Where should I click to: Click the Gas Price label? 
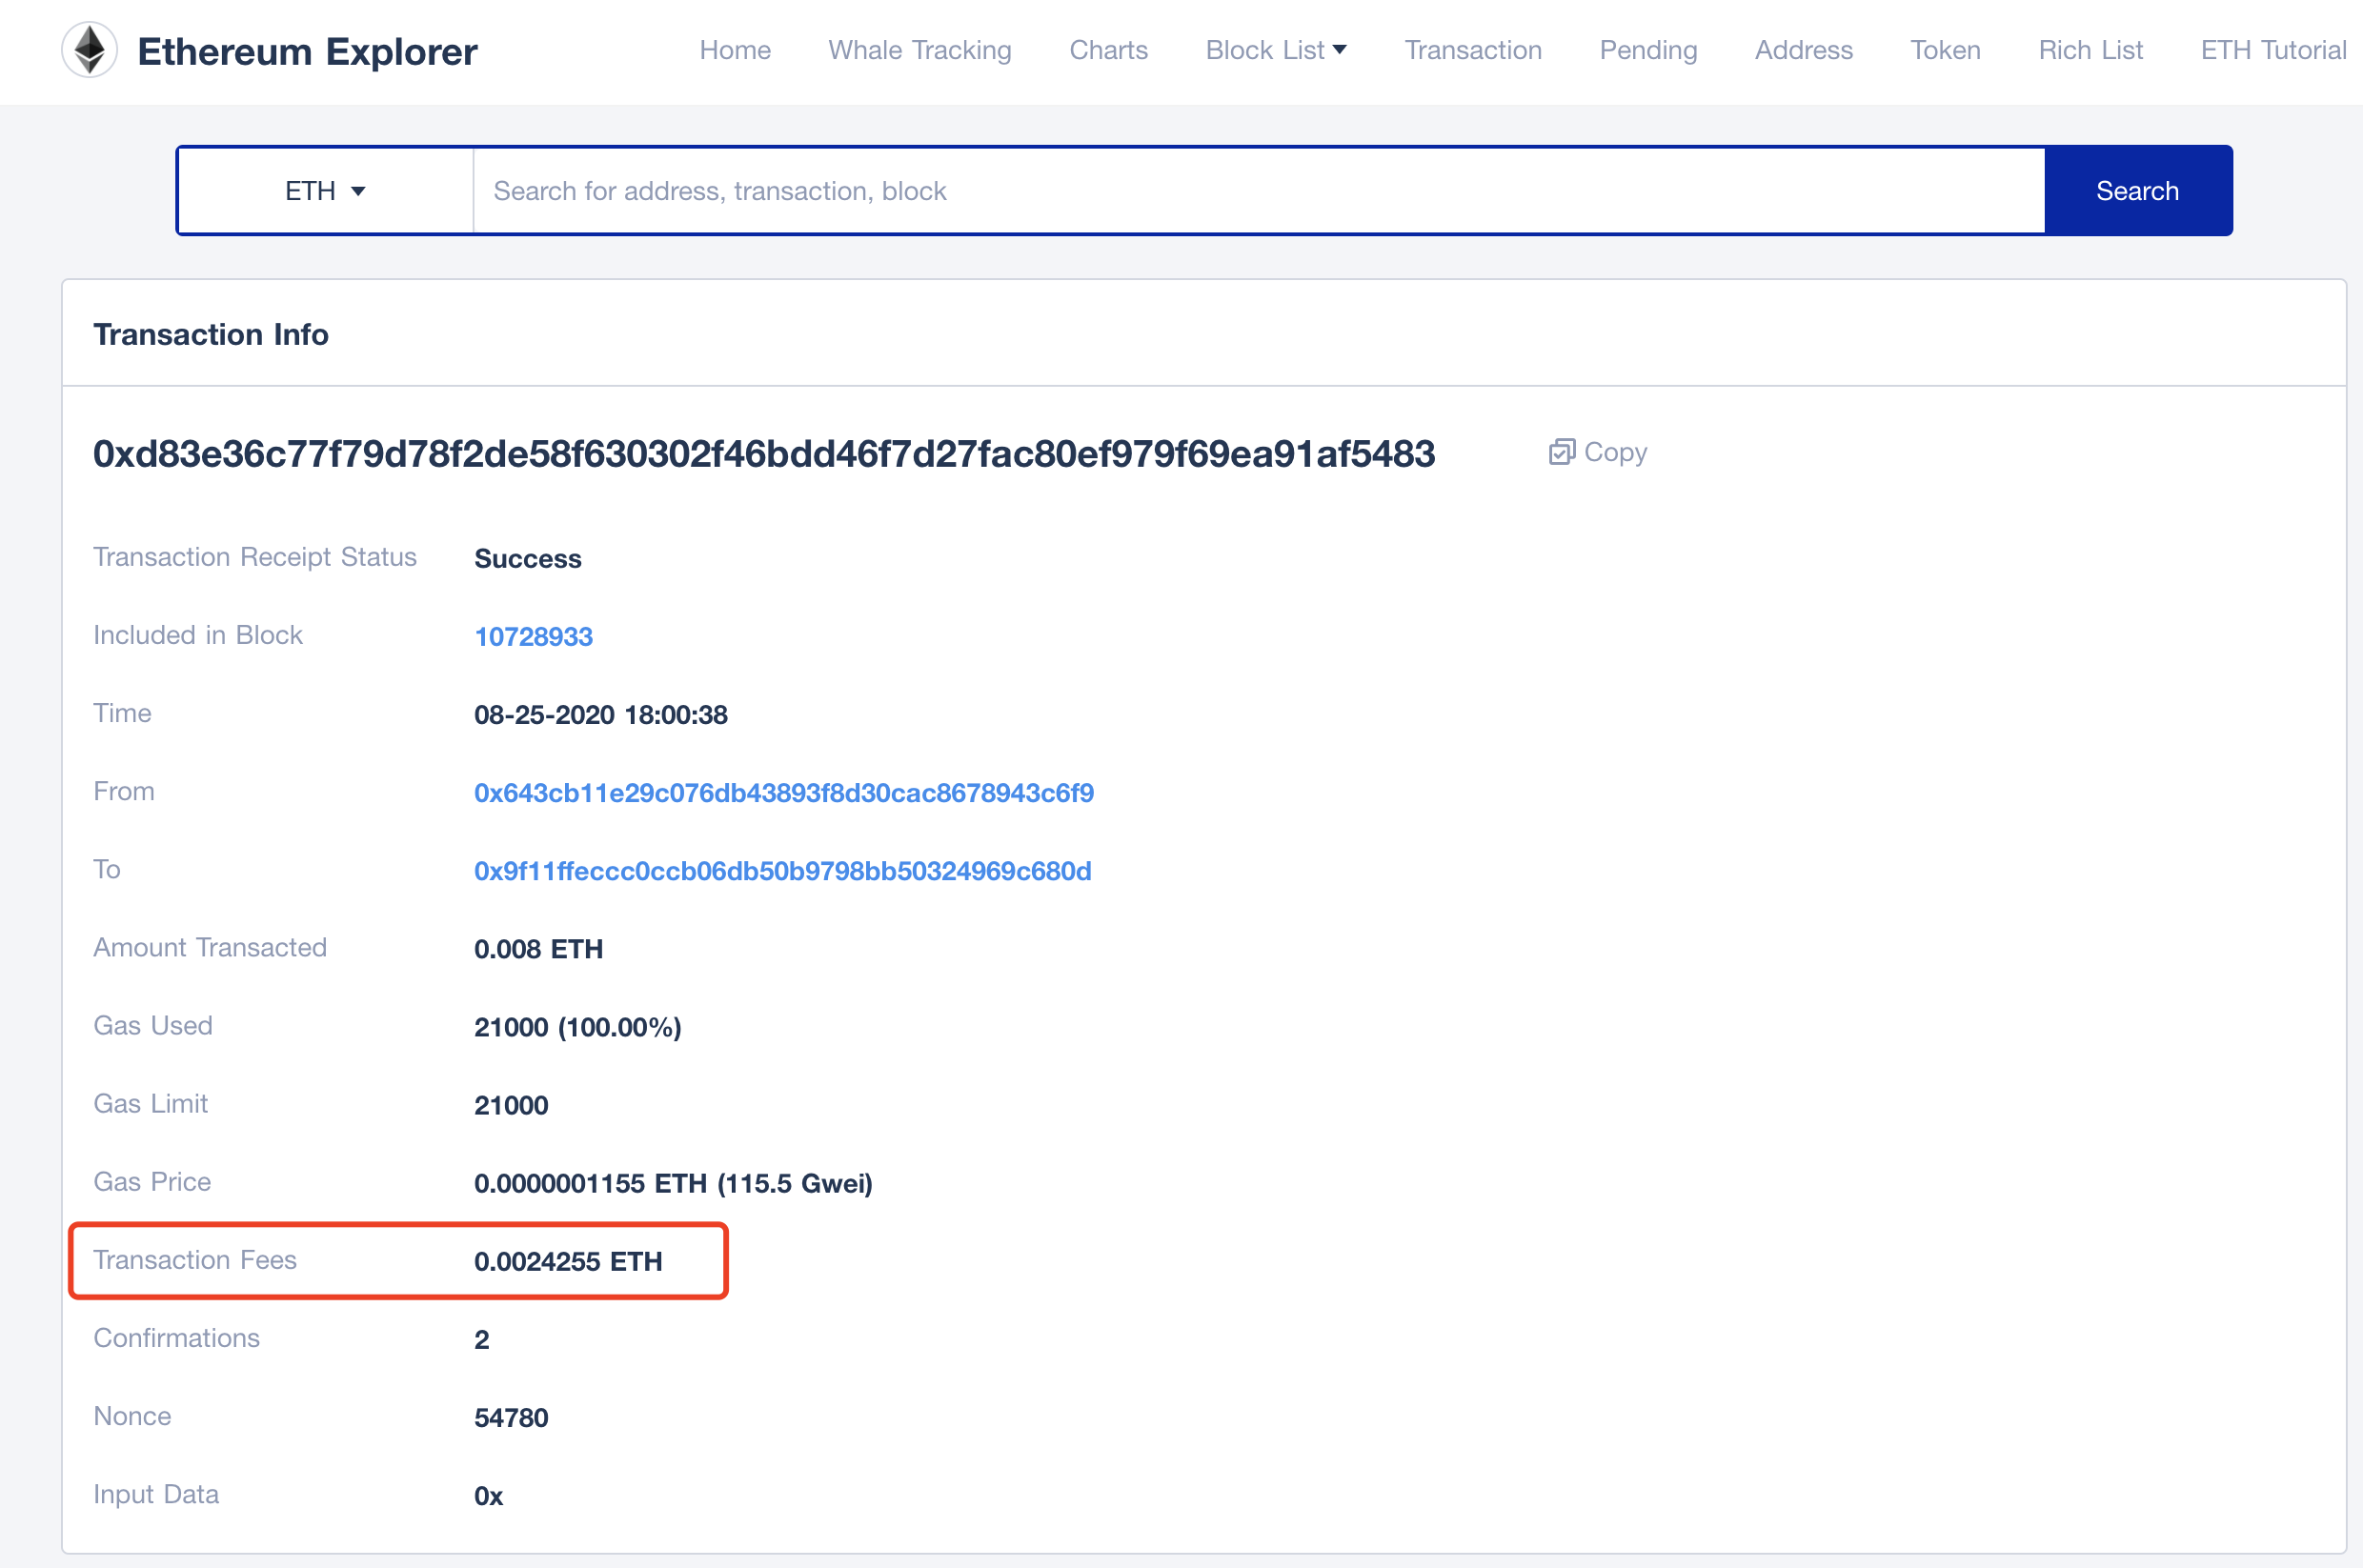point(152,1182)
